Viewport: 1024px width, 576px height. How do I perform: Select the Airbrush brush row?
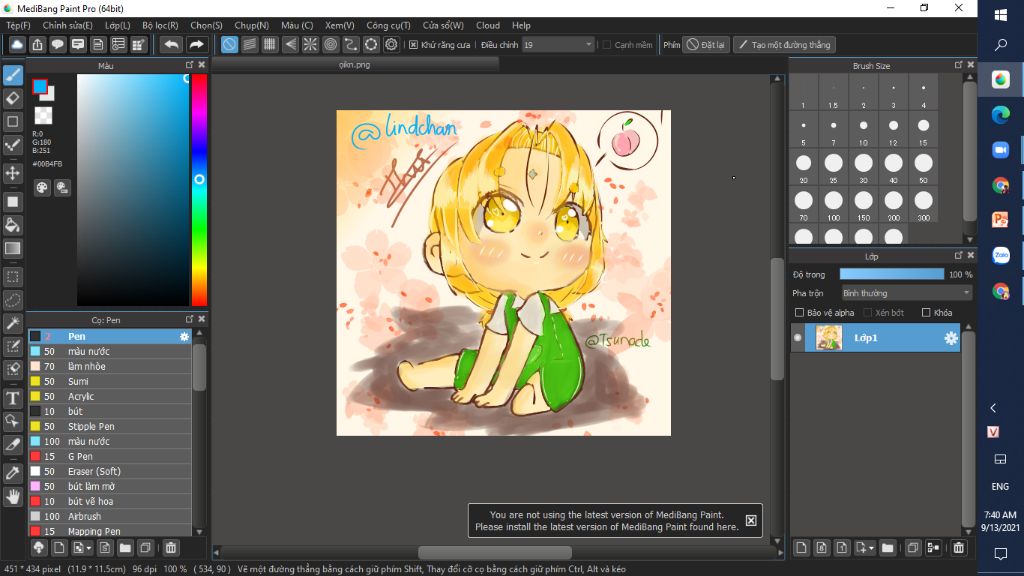click(x=110, y=517)
